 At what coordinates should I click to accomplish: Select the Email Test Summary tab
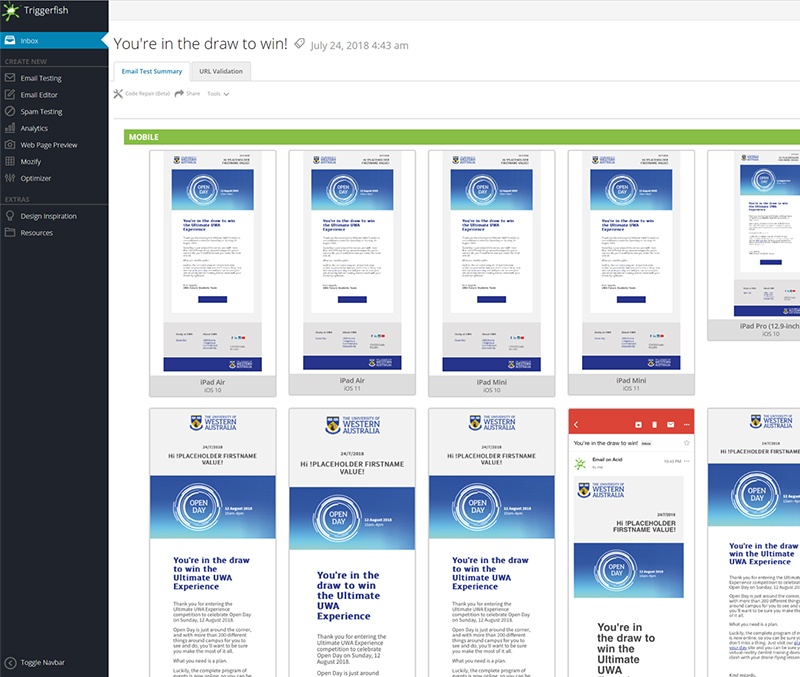click(155, 71)
